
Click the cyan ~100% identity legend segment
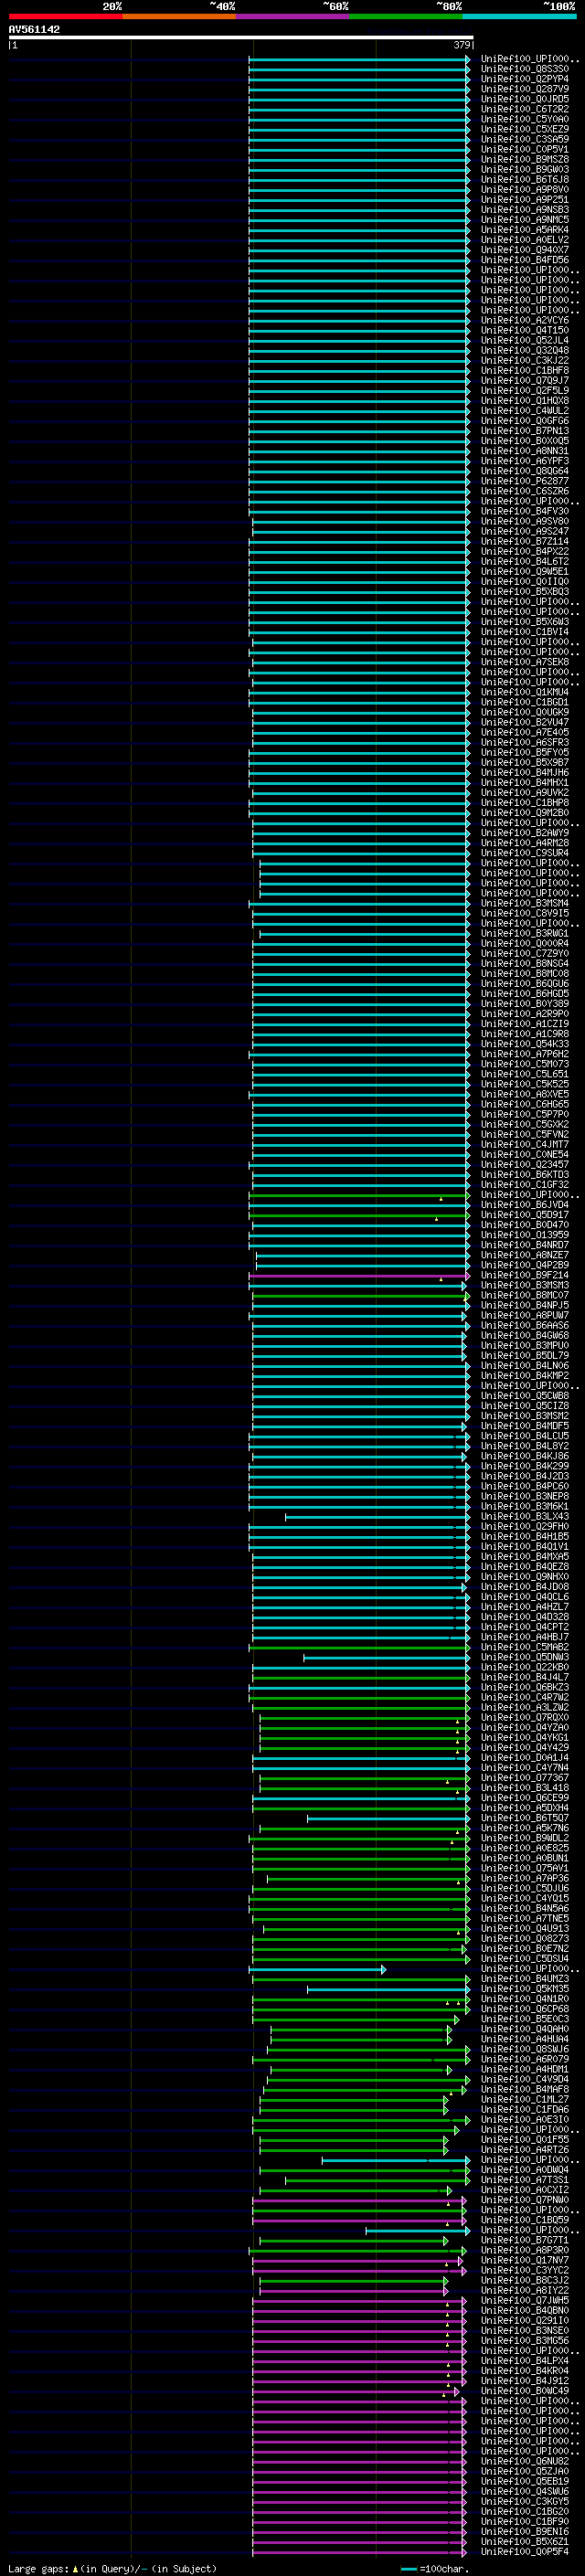[519, 16]
